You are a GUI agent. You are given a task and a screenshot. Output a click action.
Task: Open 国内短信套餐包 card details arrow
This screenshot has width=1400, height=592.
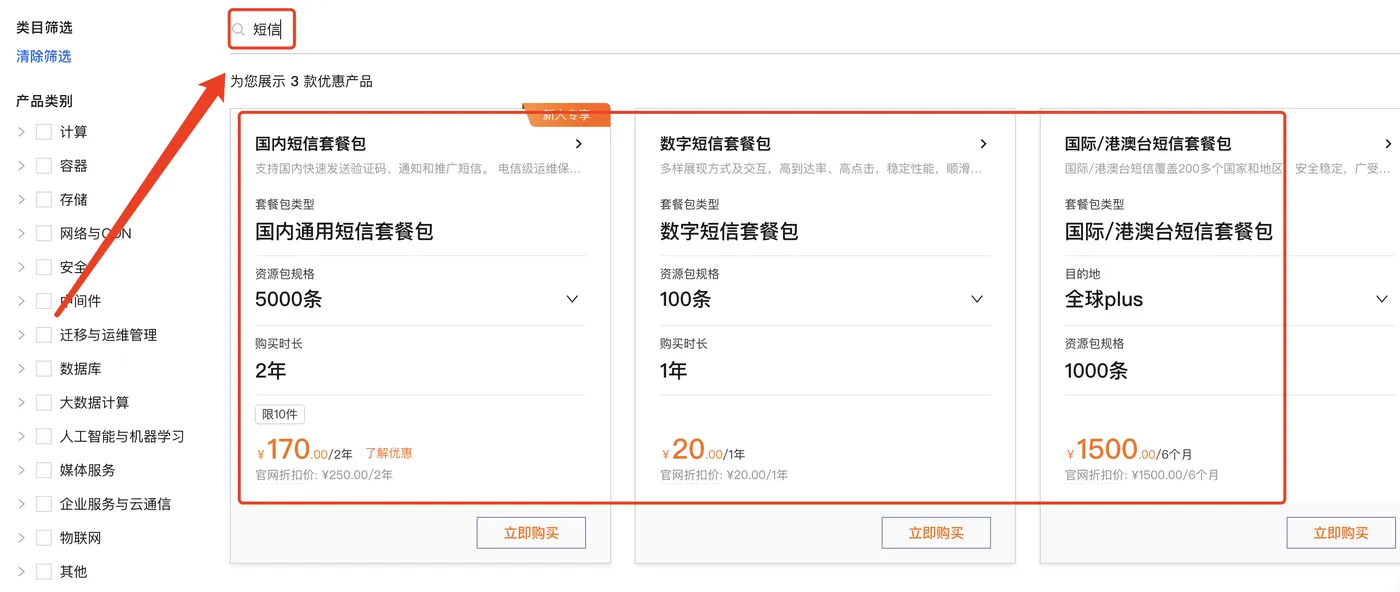click(x=578, y=144)
